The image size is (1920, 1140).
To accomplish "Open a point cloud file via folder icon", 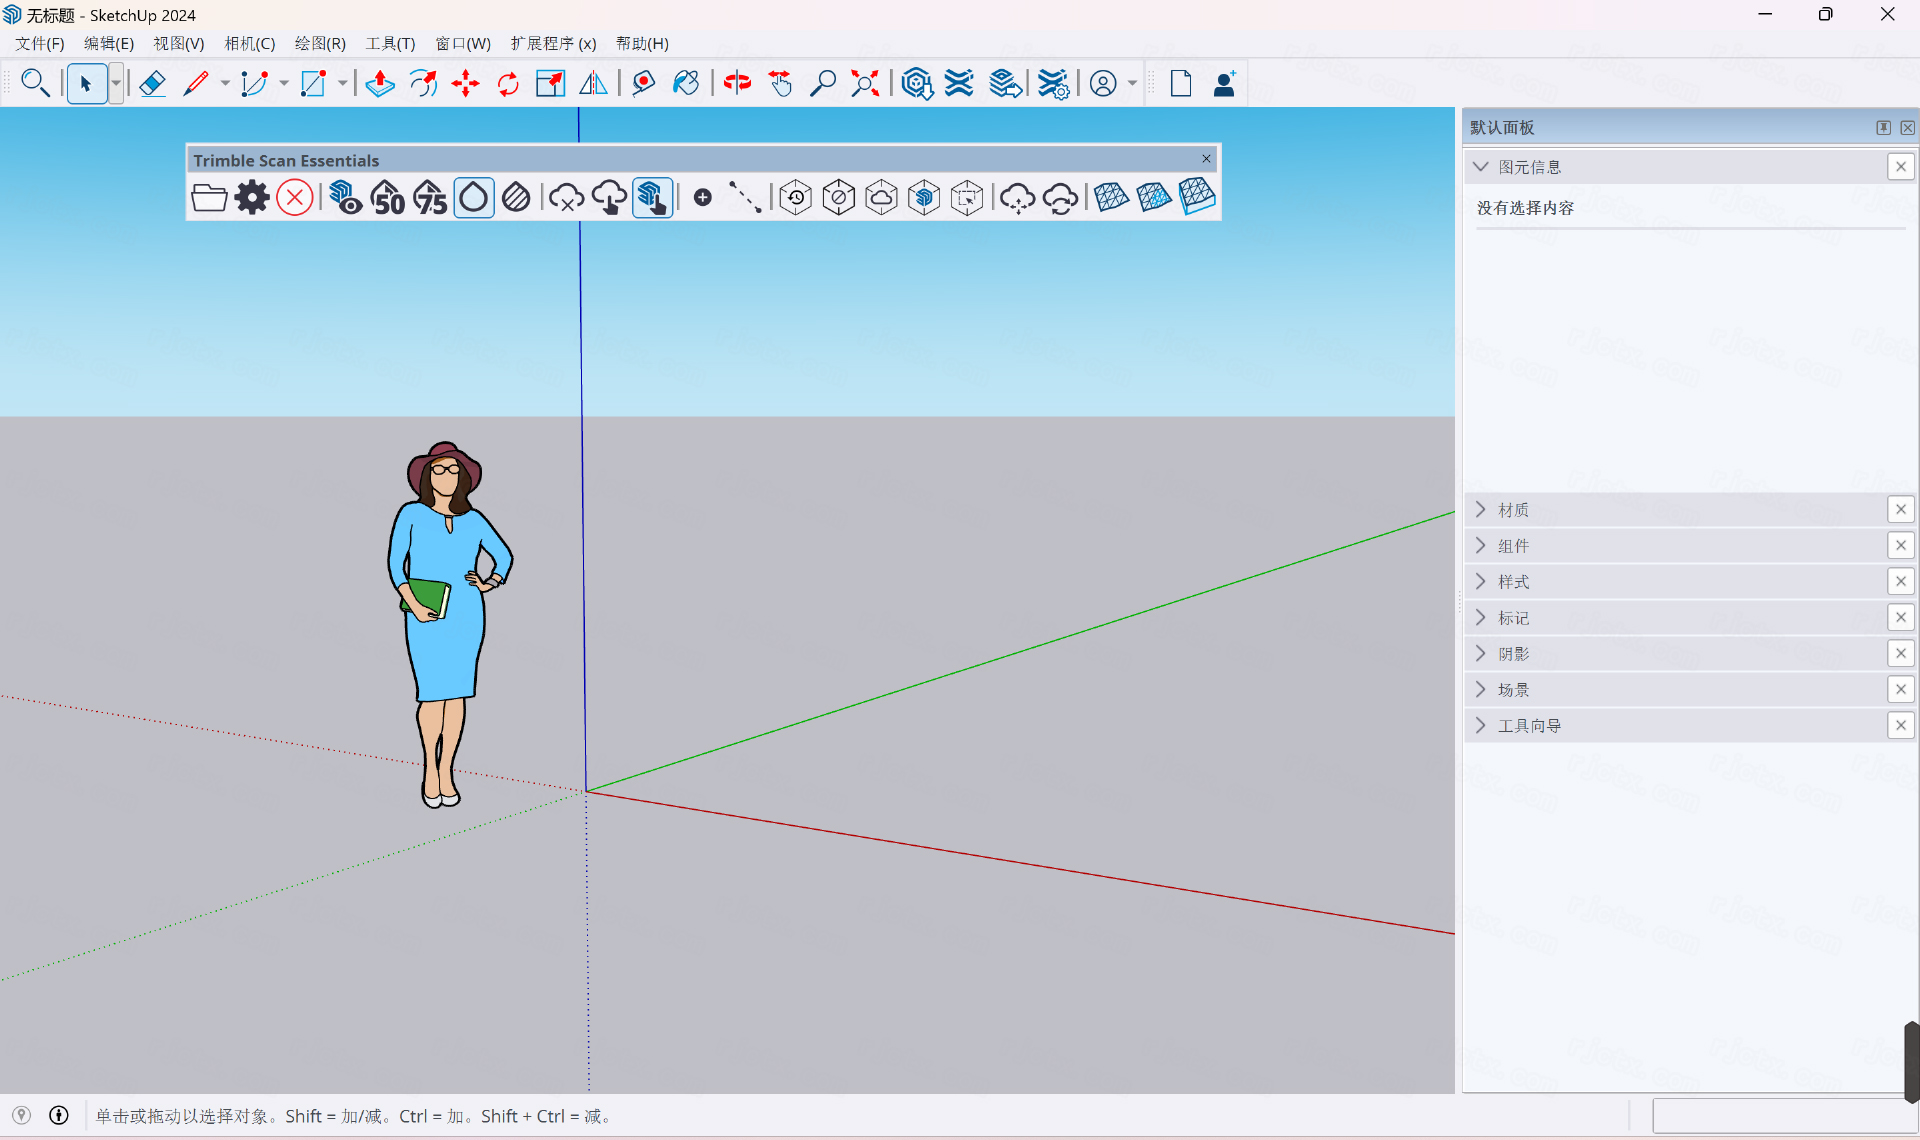I will [x=209, y=197].
